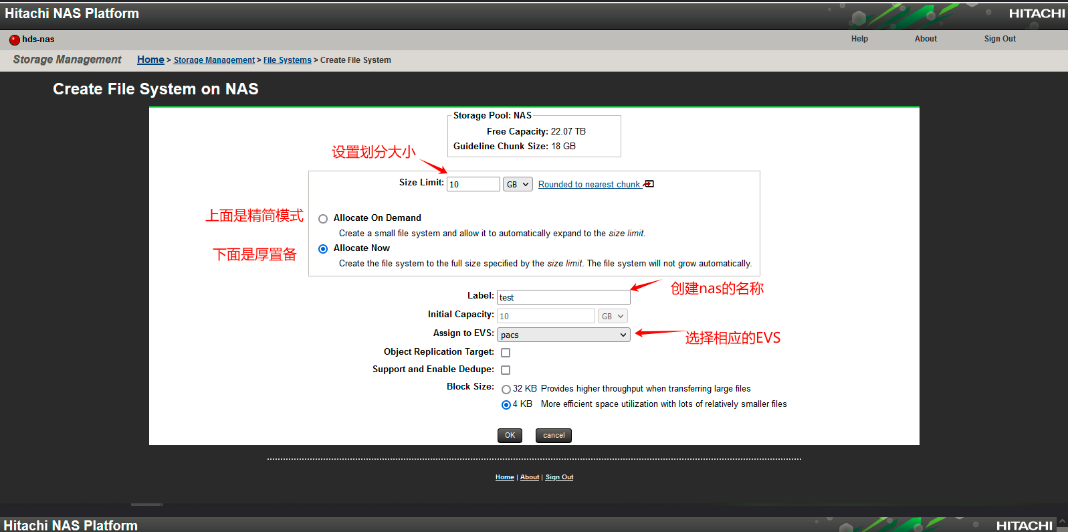The height and width of the screenshot is (532, 1068).
Task: Open the Assign to EVS dropdown
Action: click(563, 334)
